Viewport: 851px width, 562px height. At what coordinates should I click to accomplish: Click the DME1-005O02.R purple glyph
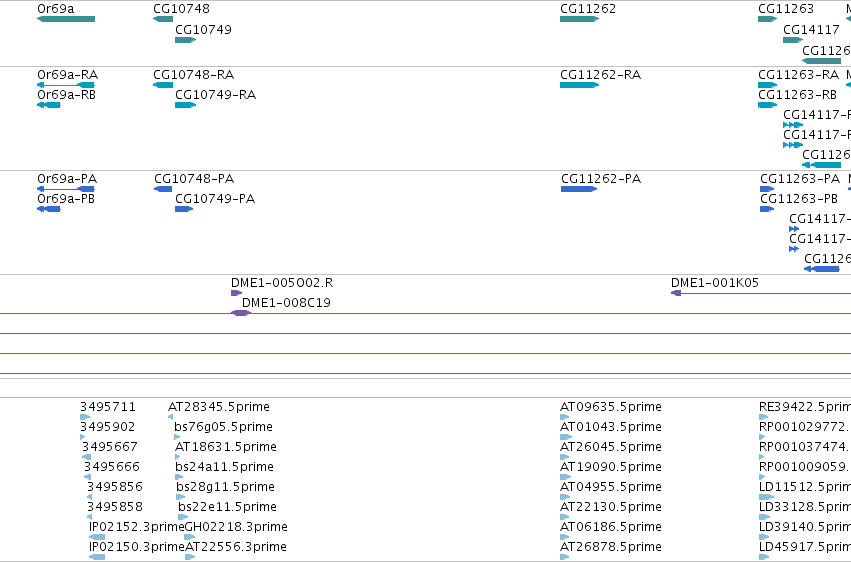237,293
